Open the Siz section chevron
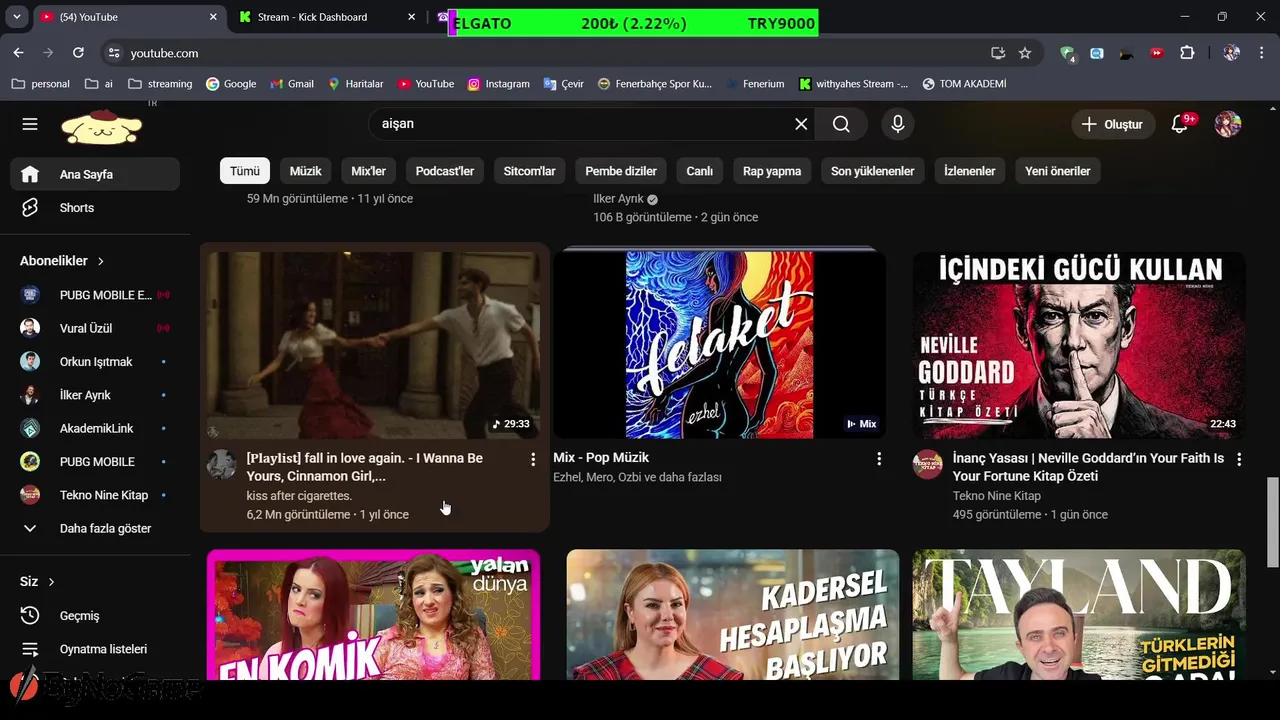The width and height of the screenshot is (1280, 720). point(51,582)
